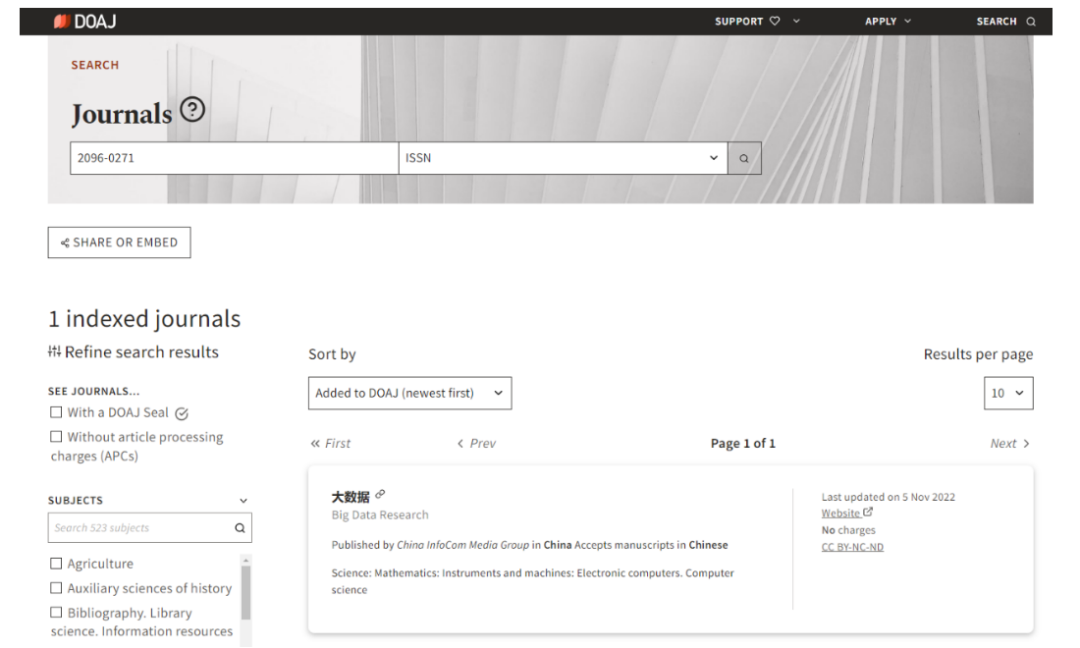Expand the SUPPORT menu chevron
The height and width of the screenshot is (648, 1080).
pyautogui.click(x=796, y=21)
